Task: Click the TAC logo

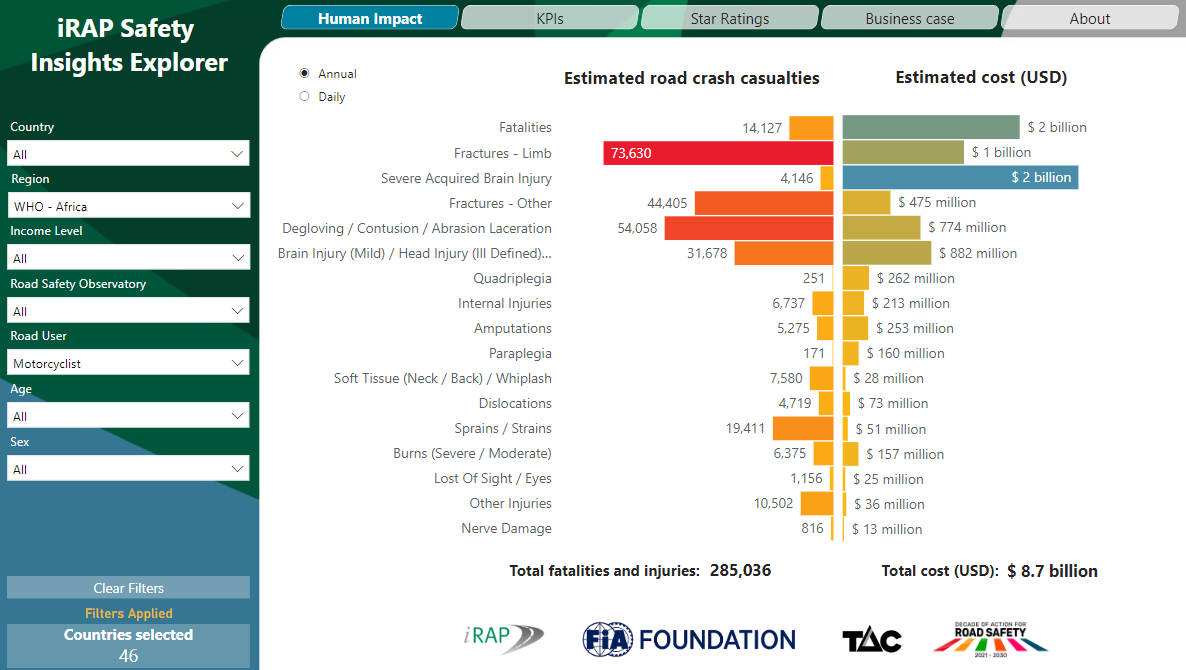Action: click(x=872, y=640)
